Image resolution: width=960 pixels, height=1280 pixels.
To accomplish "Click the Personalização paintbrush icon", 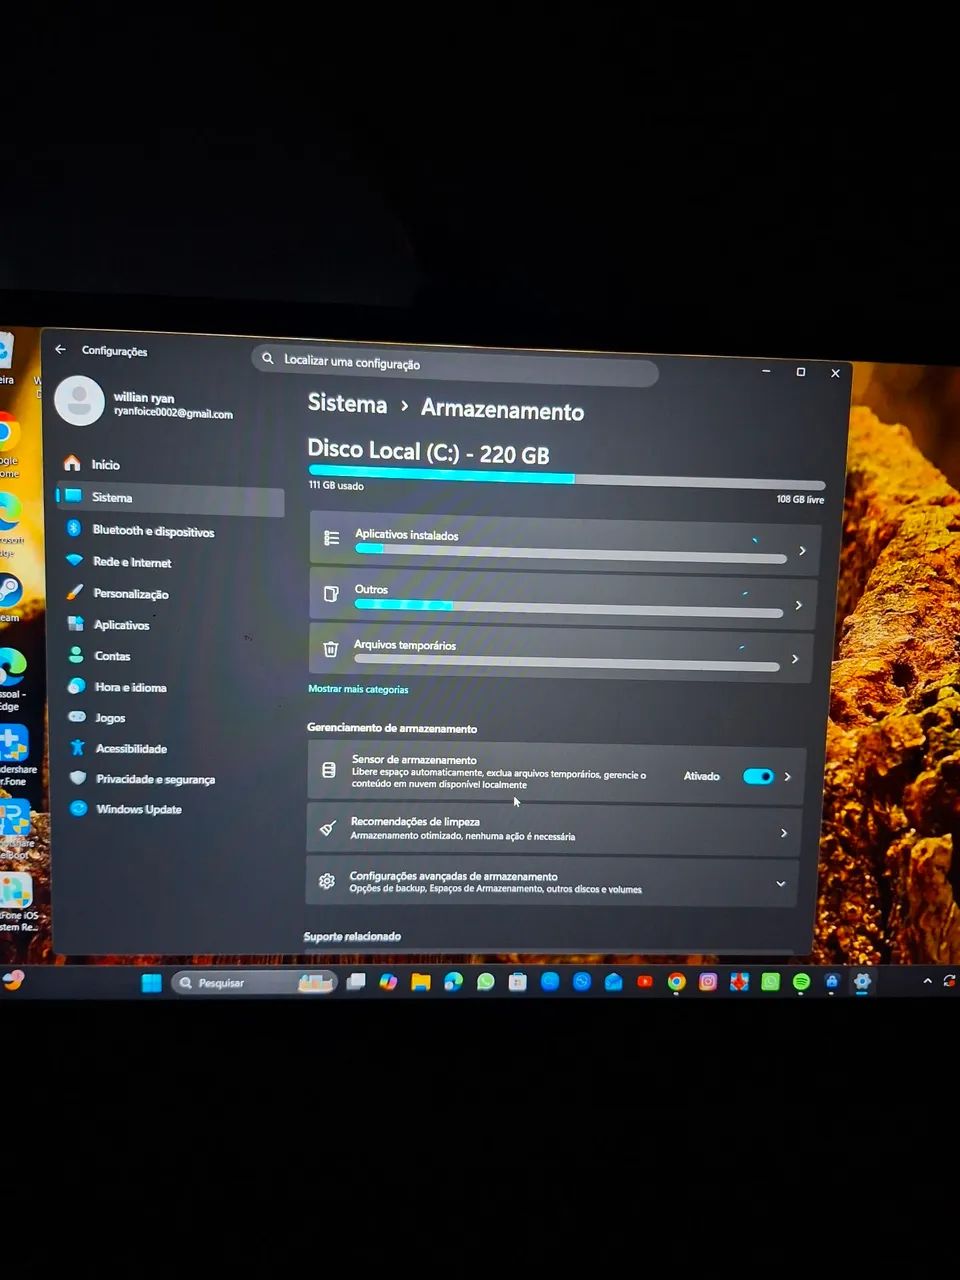I will (75, 592).
